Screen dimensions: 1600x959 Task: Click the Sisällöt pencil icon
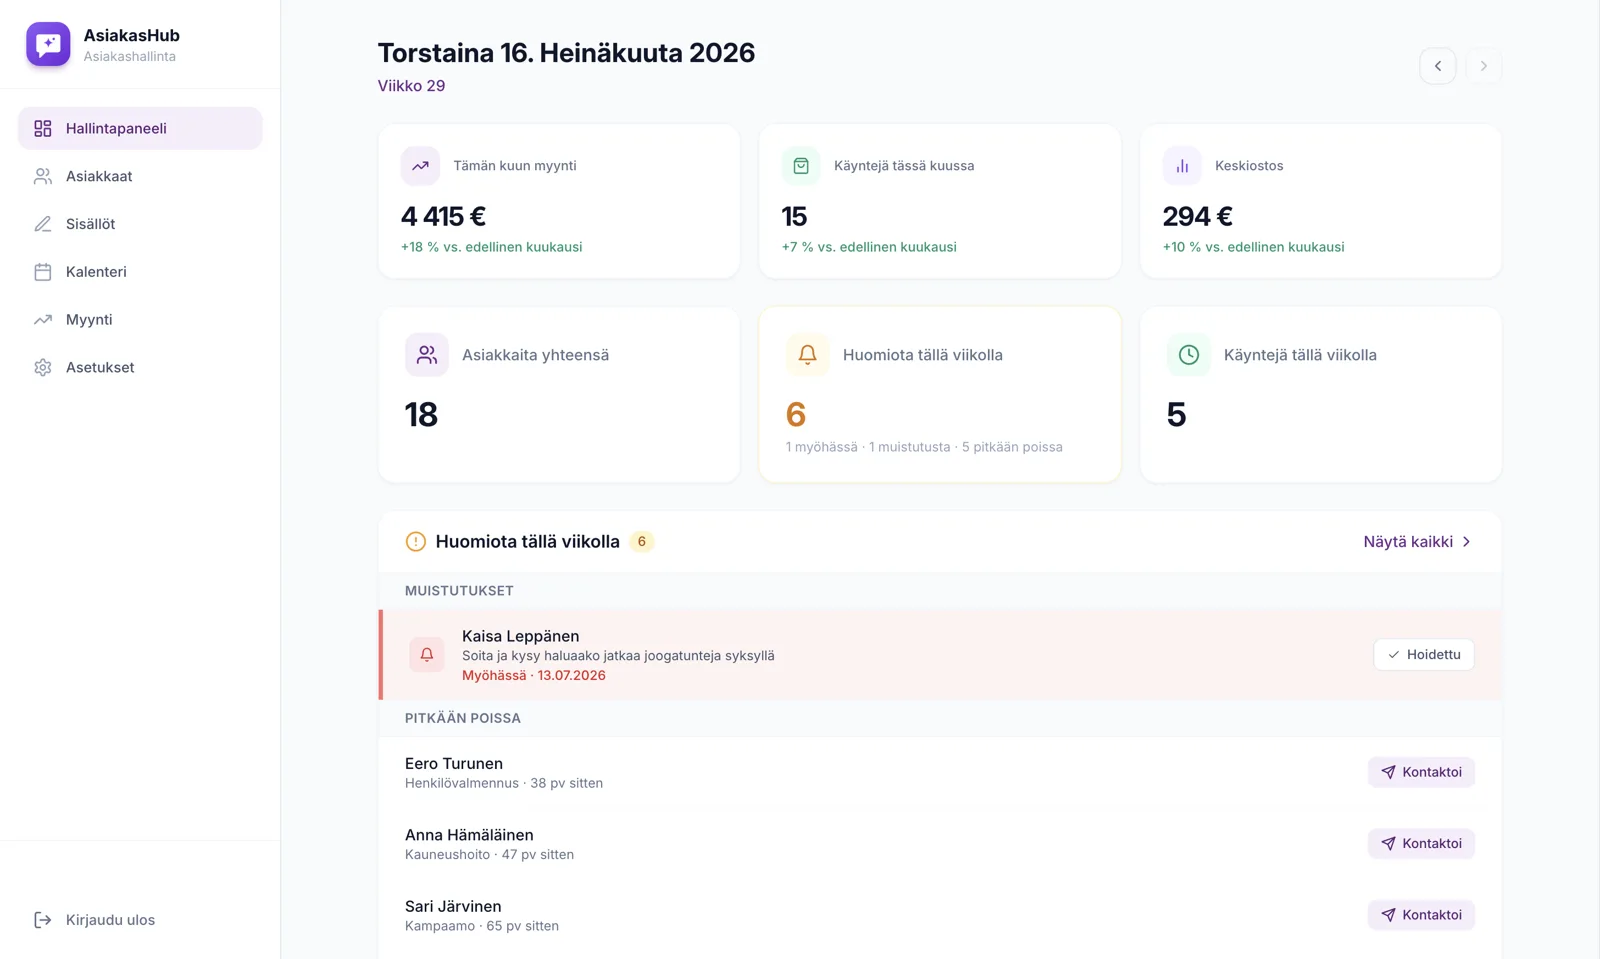click(43, 224)
